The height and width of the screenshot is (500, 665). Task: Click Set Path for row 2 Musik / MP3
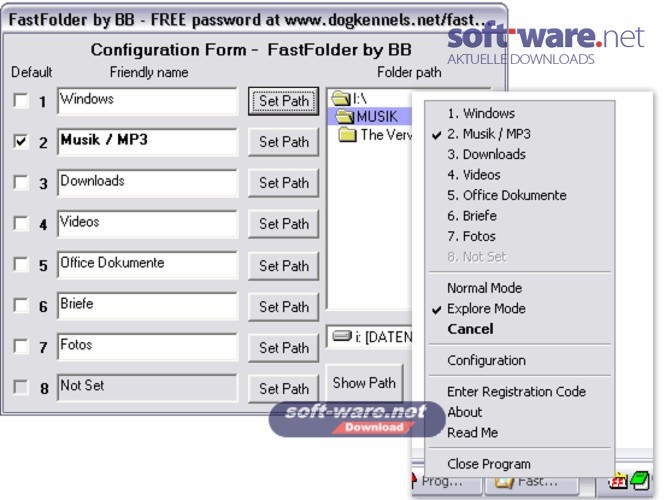click(x=284, y=142)
